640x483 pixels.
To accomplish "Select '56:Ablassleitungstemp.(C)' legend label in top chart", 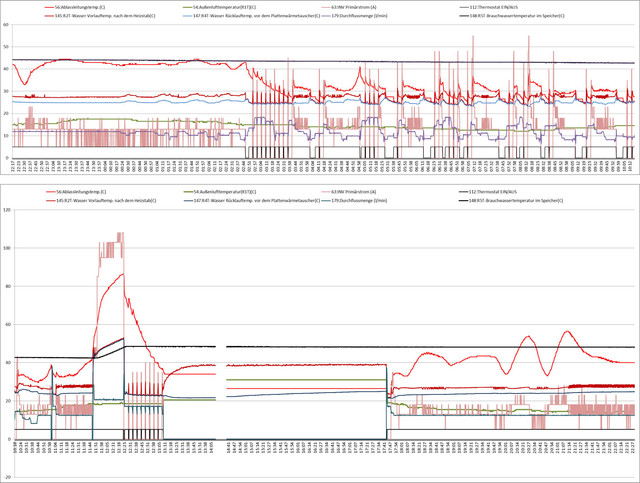I will [x=80, y=7].
